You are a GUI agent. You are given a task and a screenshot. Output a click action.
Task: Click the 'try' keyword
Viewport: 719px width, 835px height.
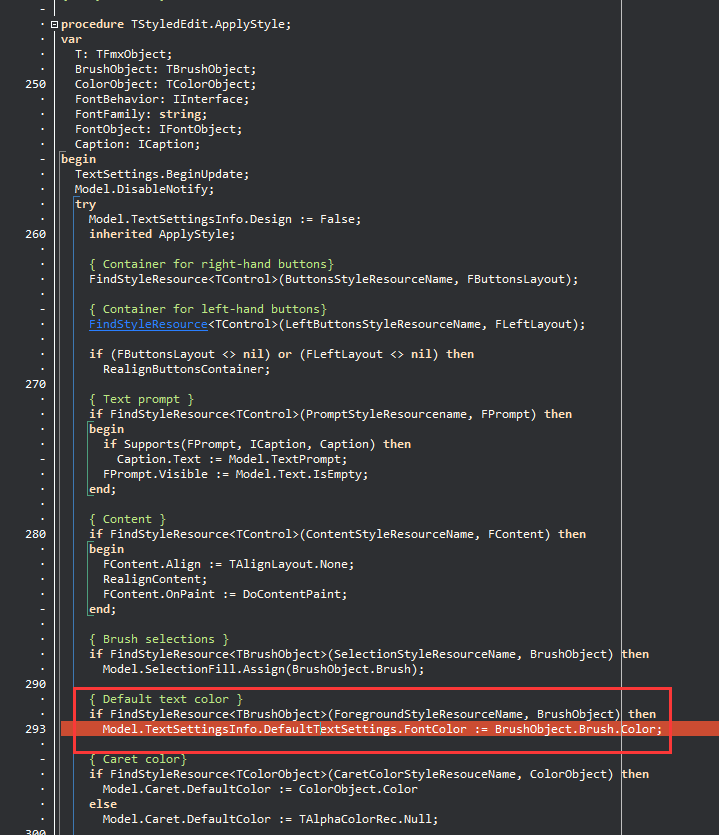pyautogui.click(x=86, y=204)
